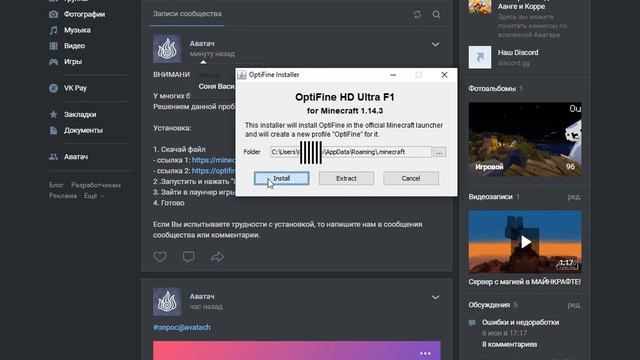Open the poll's three-dots menu
This screenshot has height=360, width=640.
coord(425,353)
